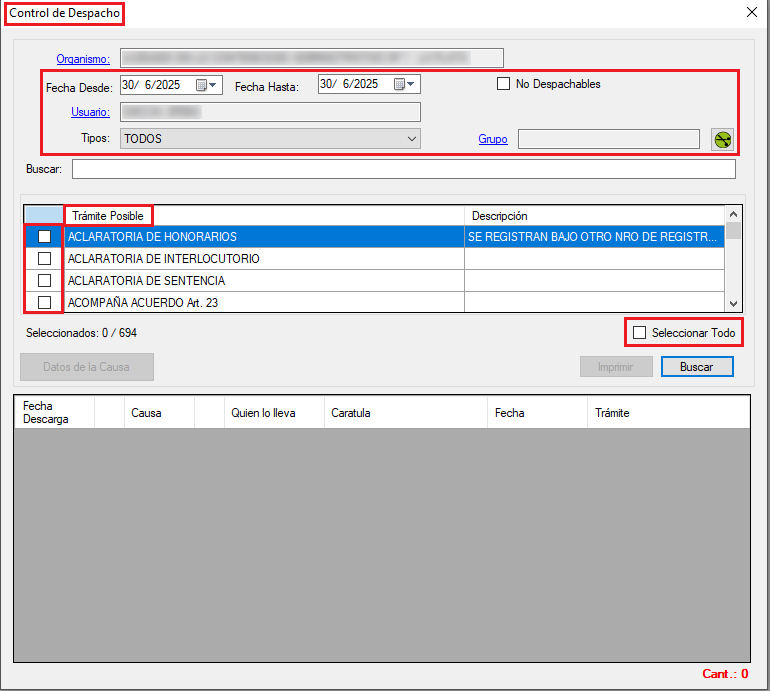Check the Seleccionar Todo checkbox
770x691 pixels.
tap(640, 332)
